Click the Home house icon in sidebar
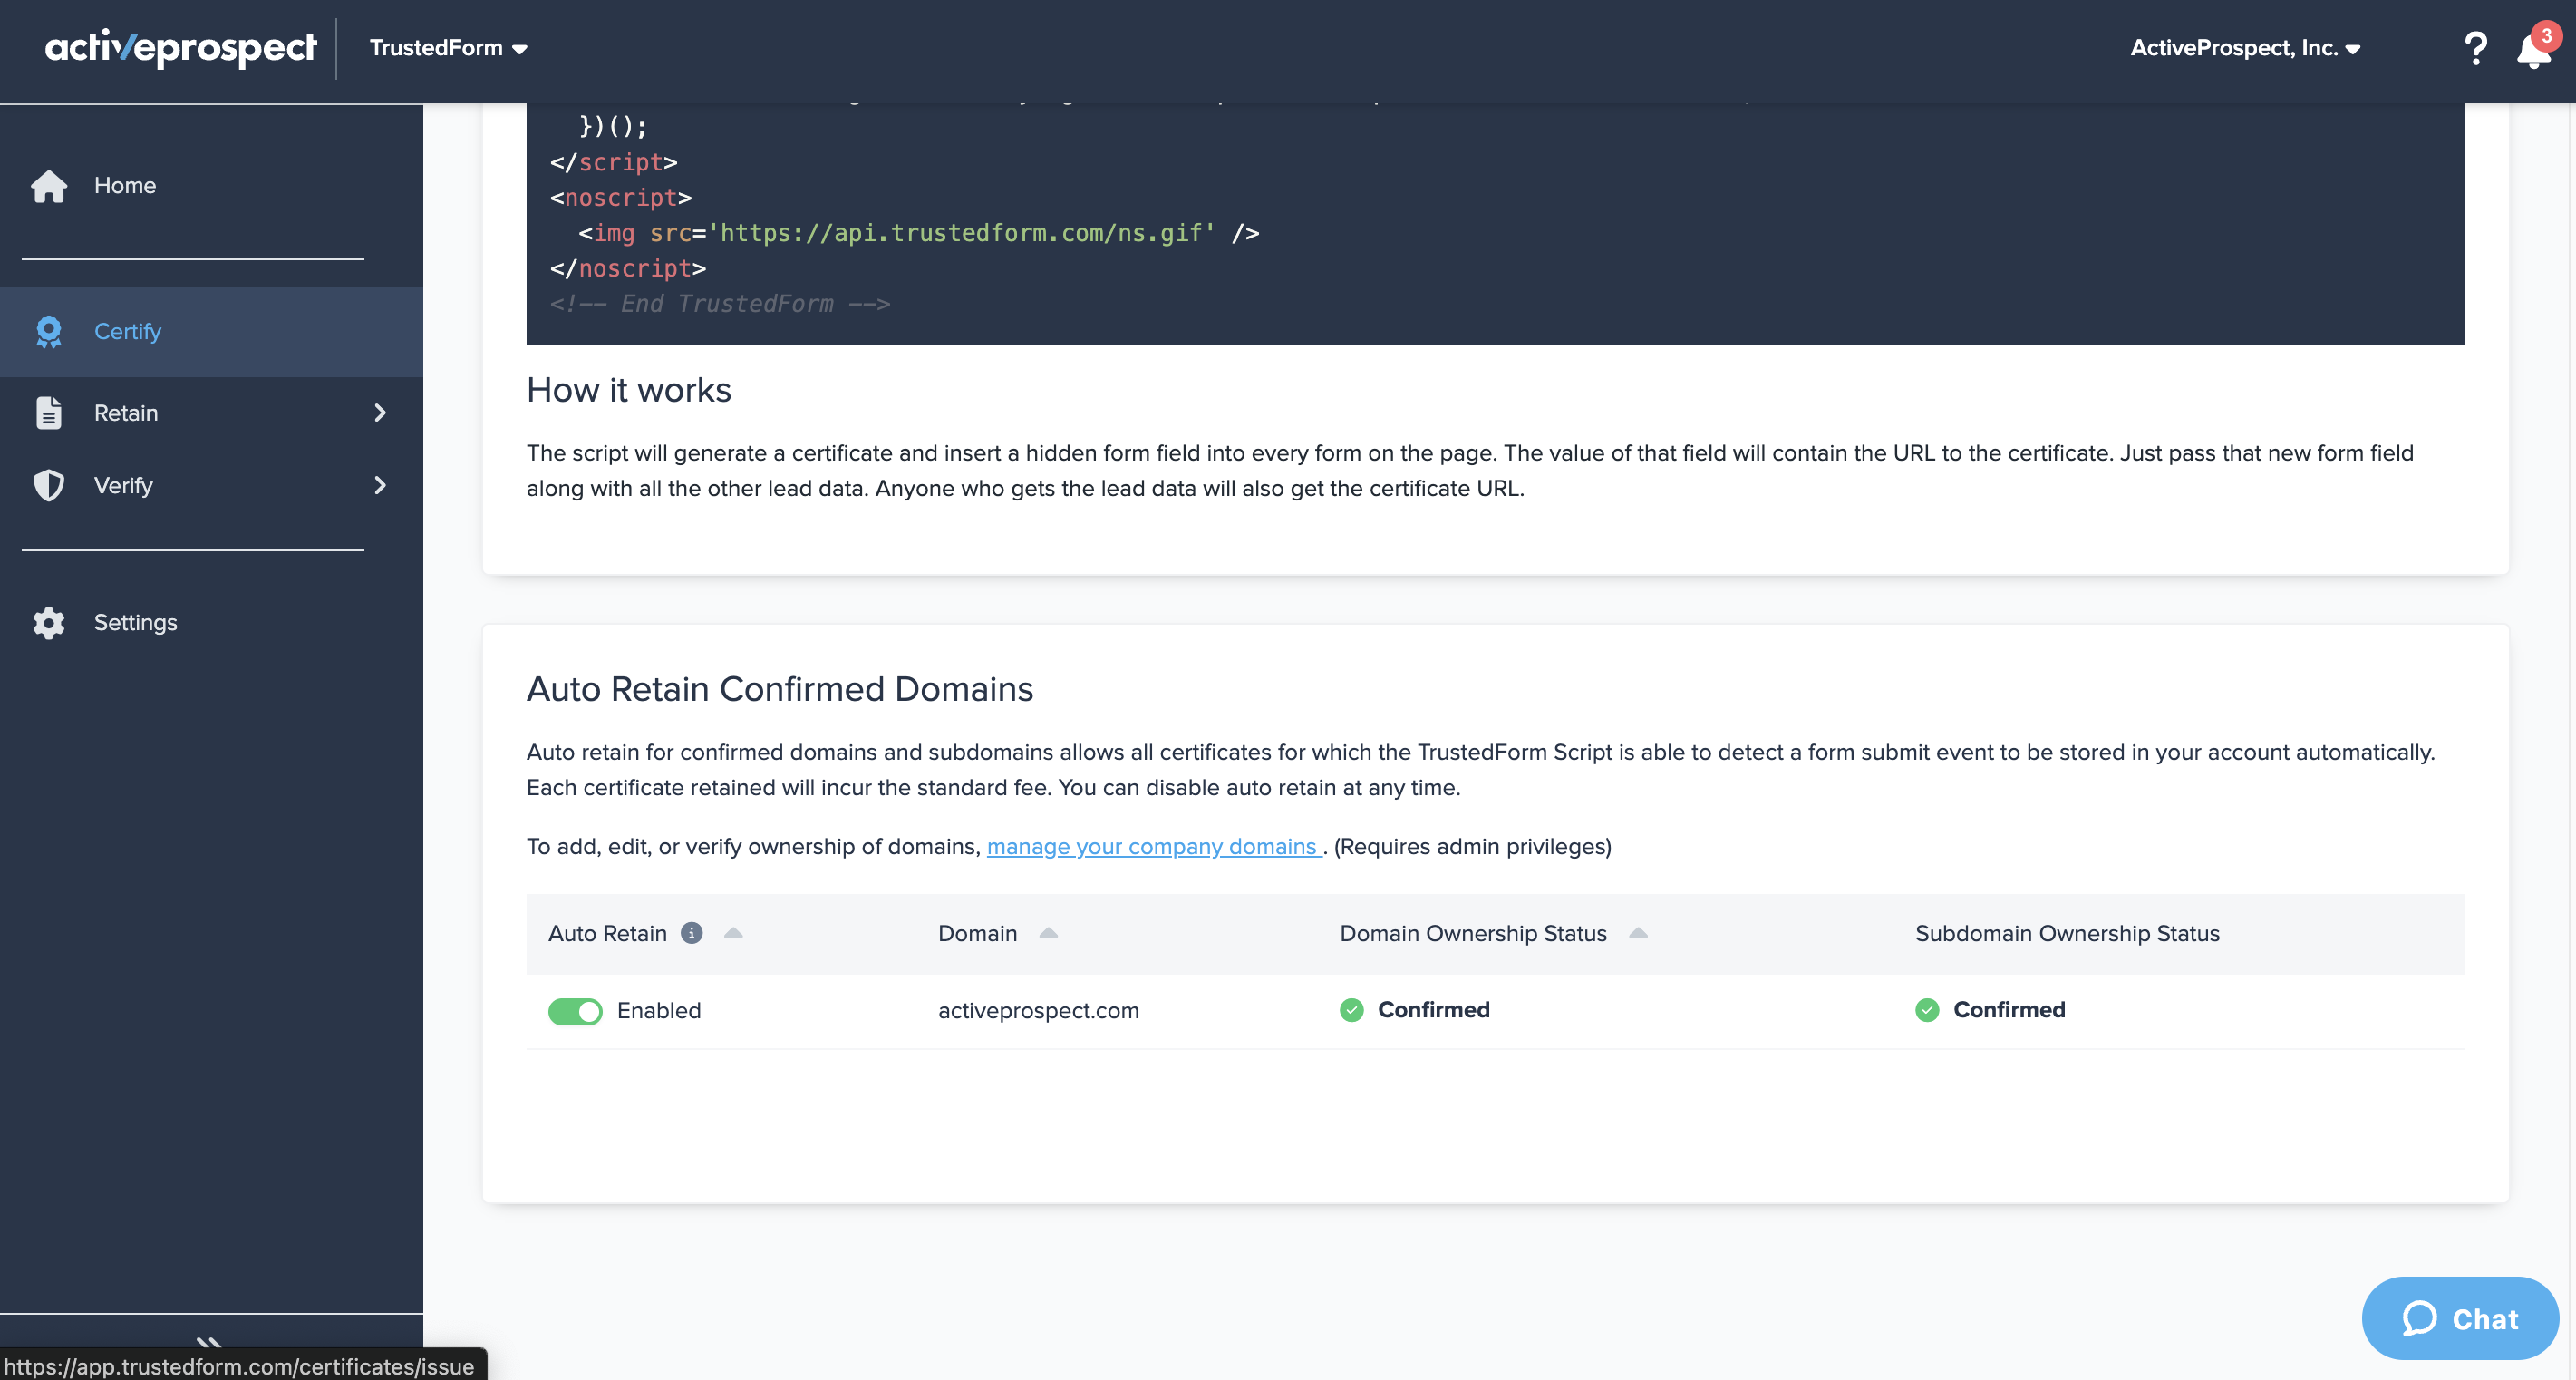This screenshot has width=2576, height=1380. pyautogui.click(x=49, y=186)
